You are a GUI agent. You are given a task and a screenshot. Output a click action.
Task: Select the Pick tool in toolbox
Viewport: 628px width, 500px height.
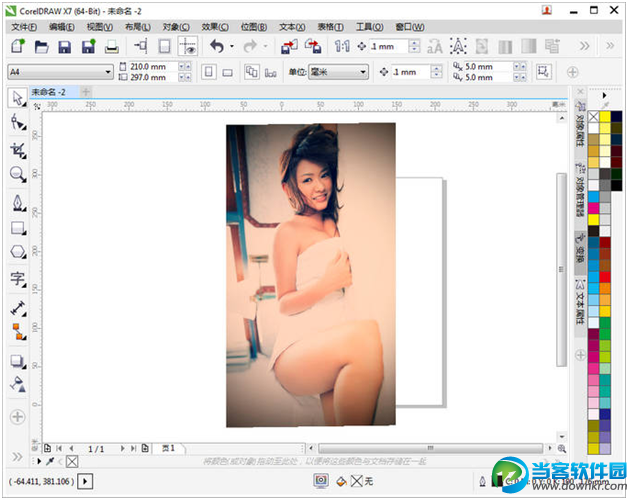(x=17, y=97)
